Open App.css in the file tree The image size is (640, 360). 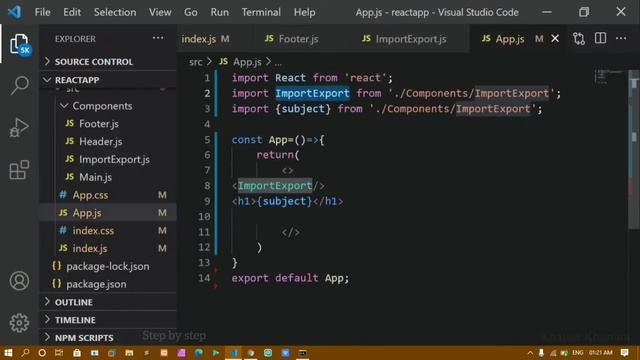108,195
